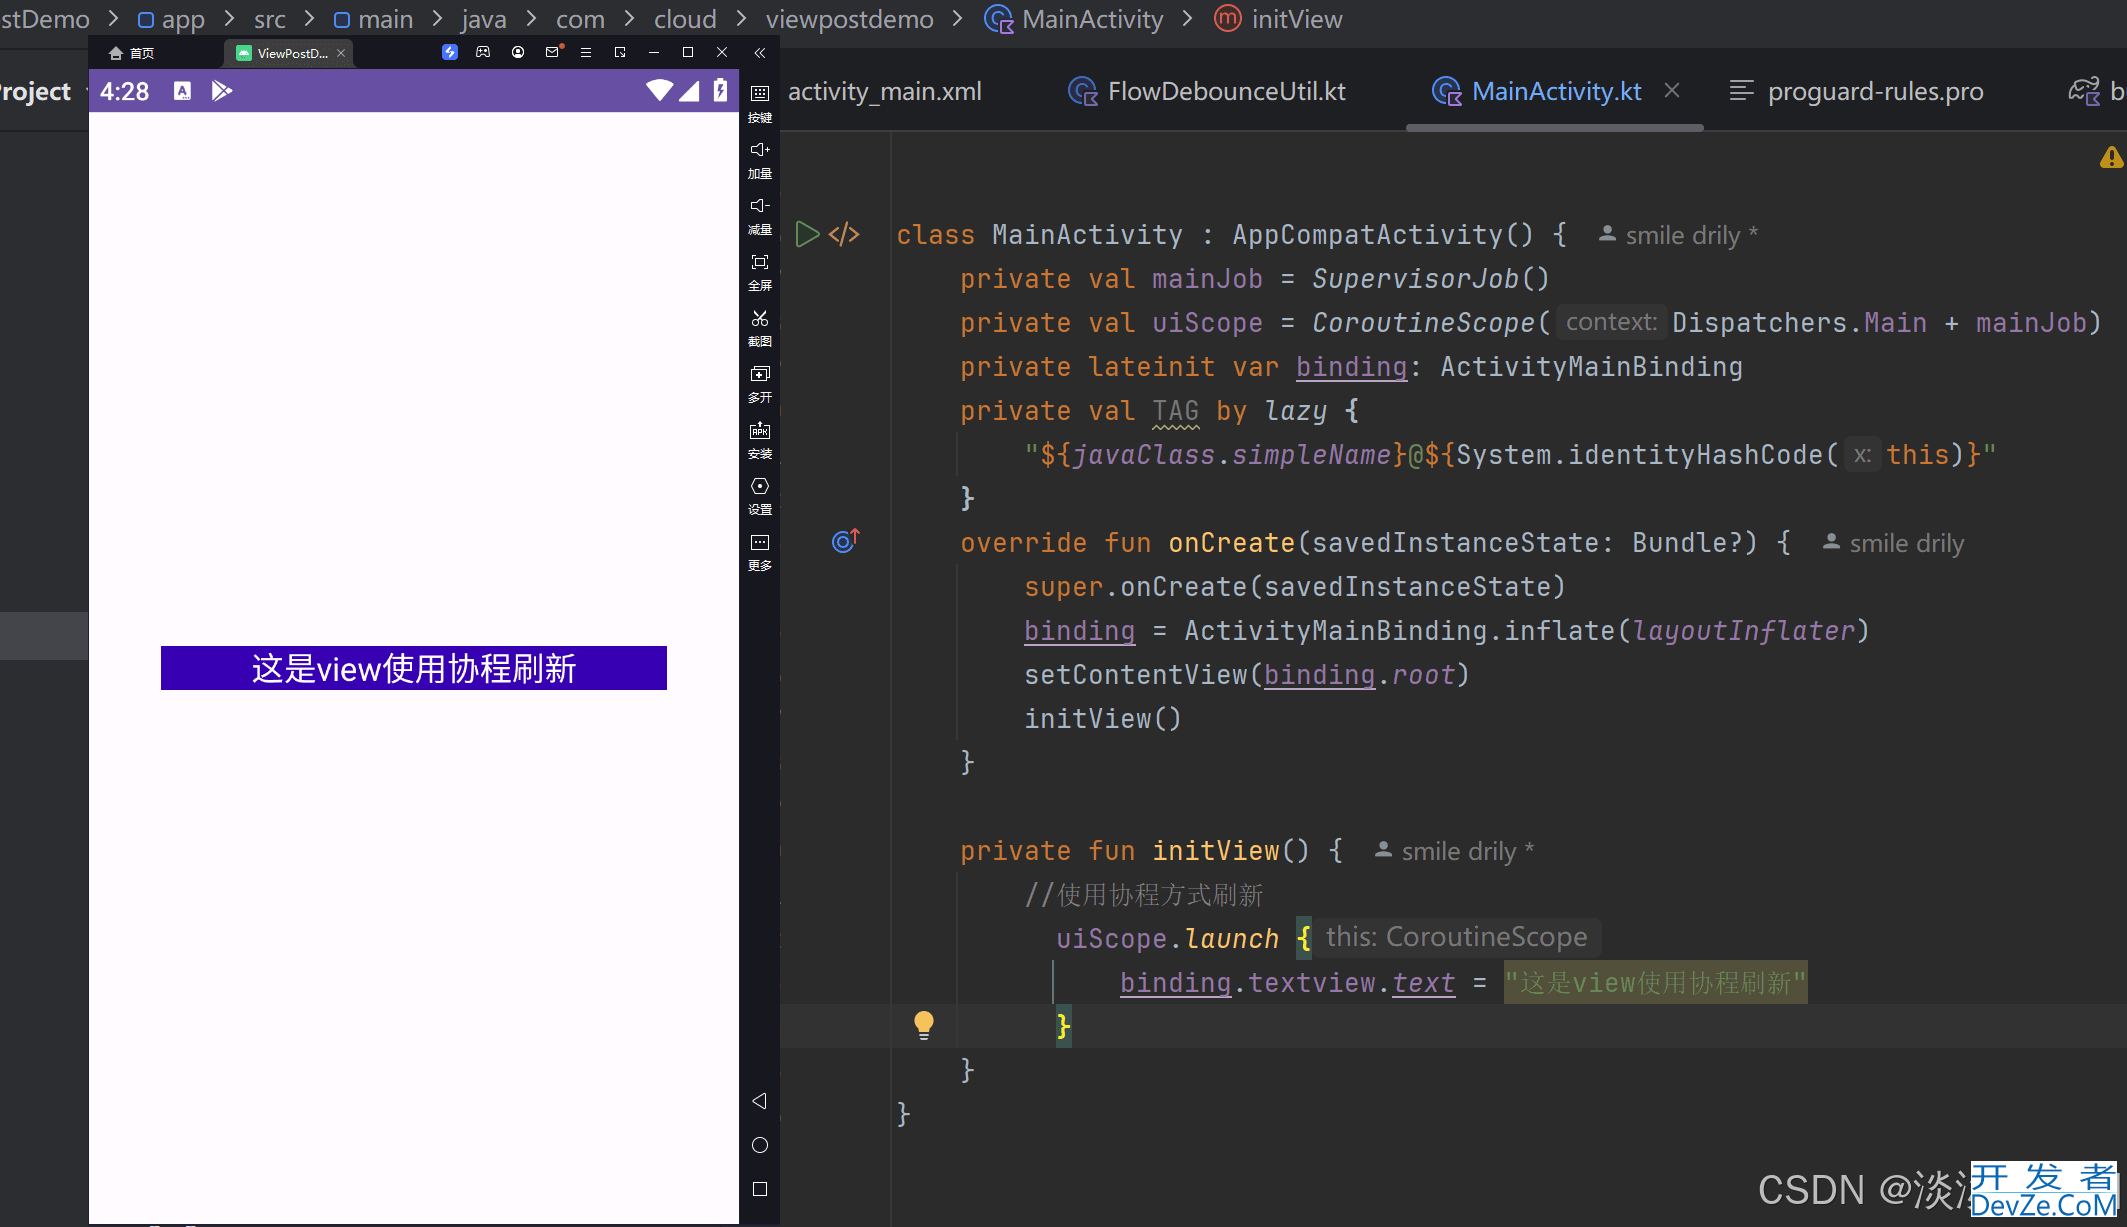Click the string "这是view使用协程刷新" in code

[x=1656, y=983]
